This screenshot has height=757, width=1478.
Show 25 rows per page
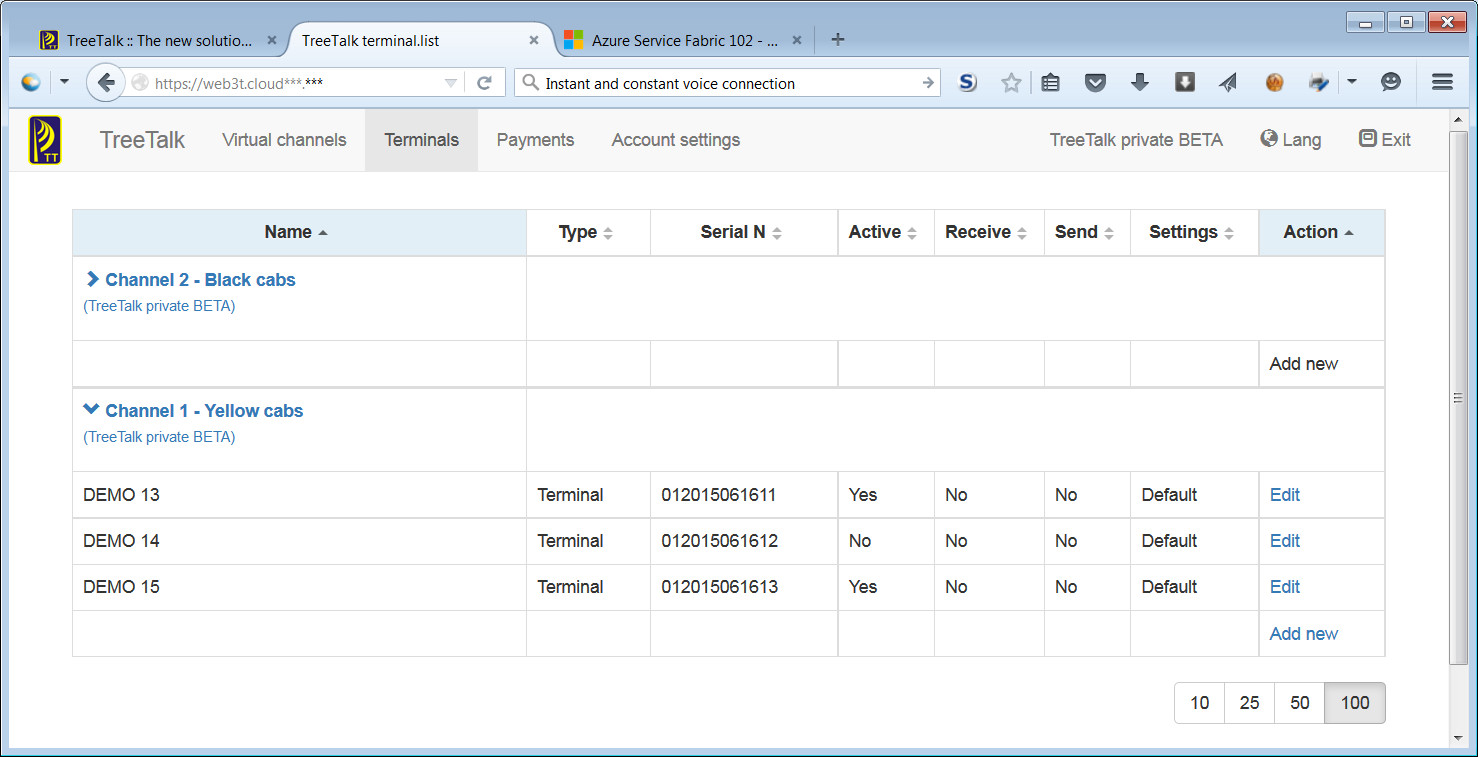point(1250,703)
